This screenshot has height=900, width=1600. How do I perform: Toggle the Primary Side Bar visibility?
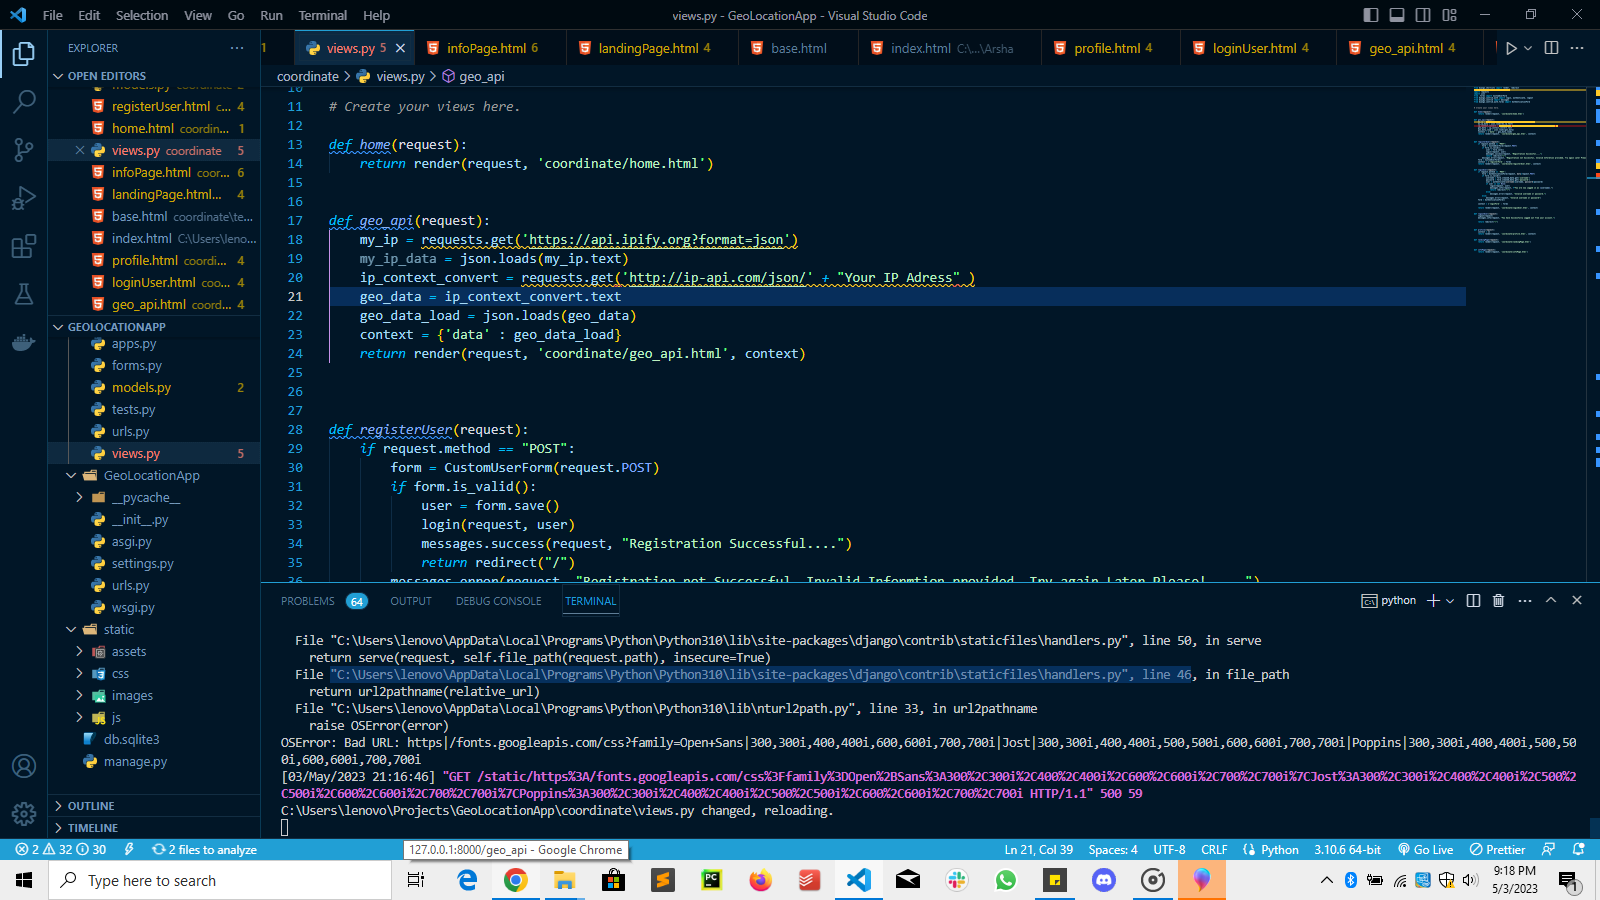click(x=1371, y=15)
